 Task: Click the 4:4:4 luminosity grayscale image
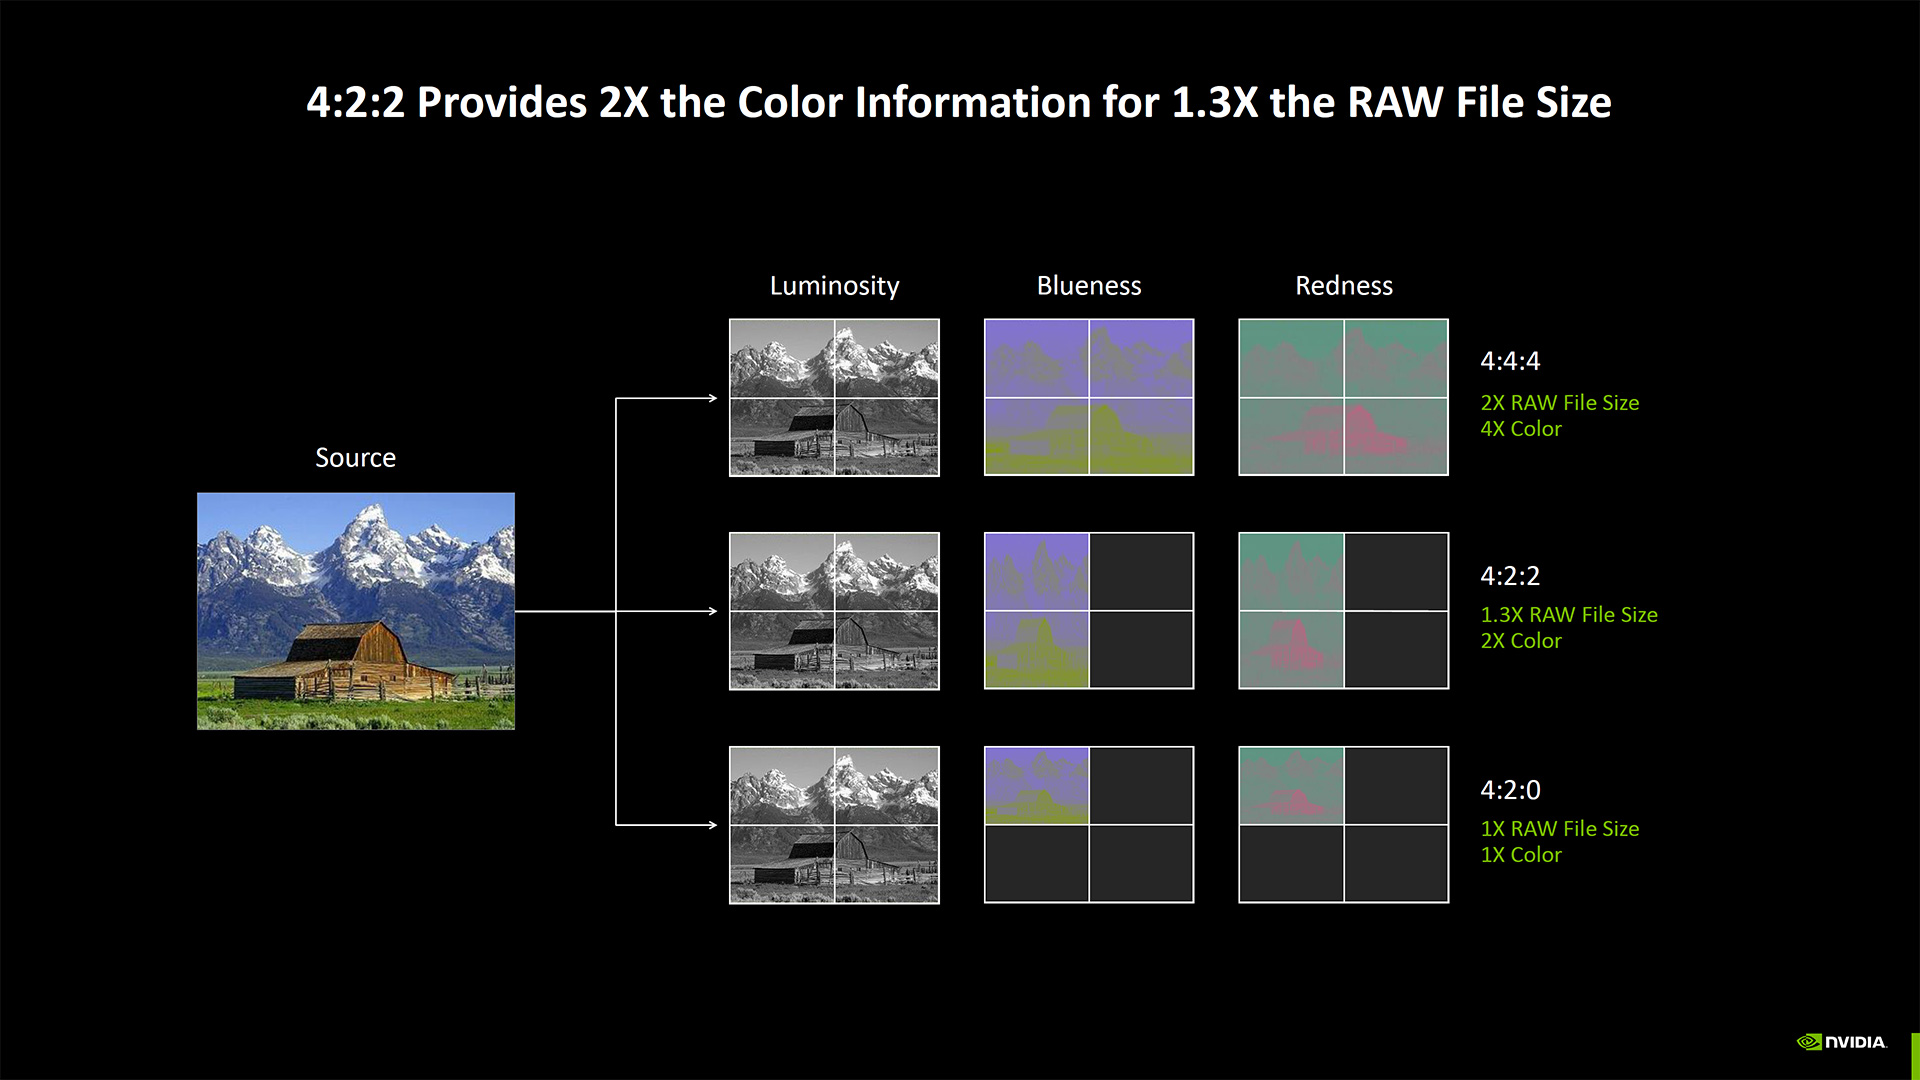834,397
